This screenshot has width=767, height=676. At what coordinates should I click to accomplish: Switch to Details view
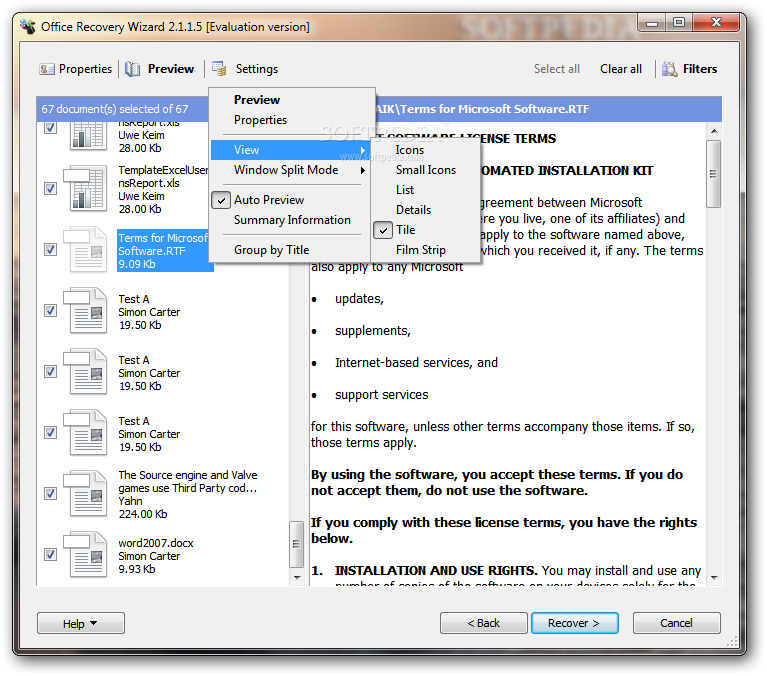point(413,210)
